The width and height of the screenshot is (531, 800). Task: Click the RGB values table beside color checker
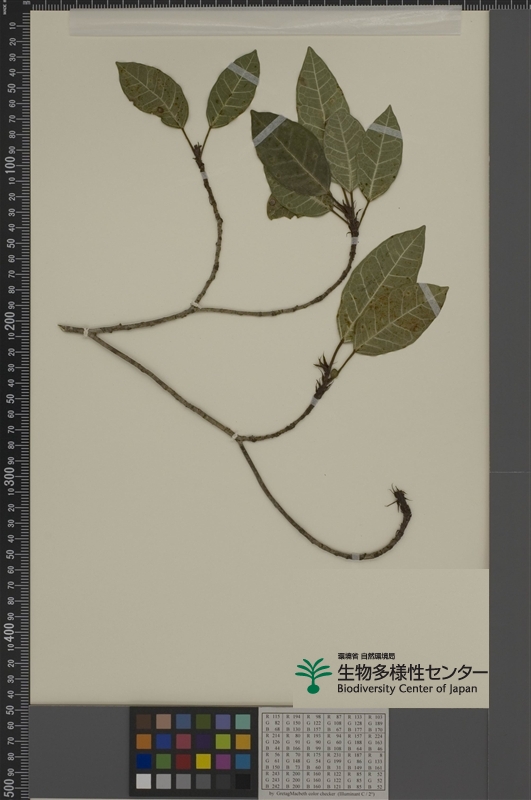click(x=324, y=751)
